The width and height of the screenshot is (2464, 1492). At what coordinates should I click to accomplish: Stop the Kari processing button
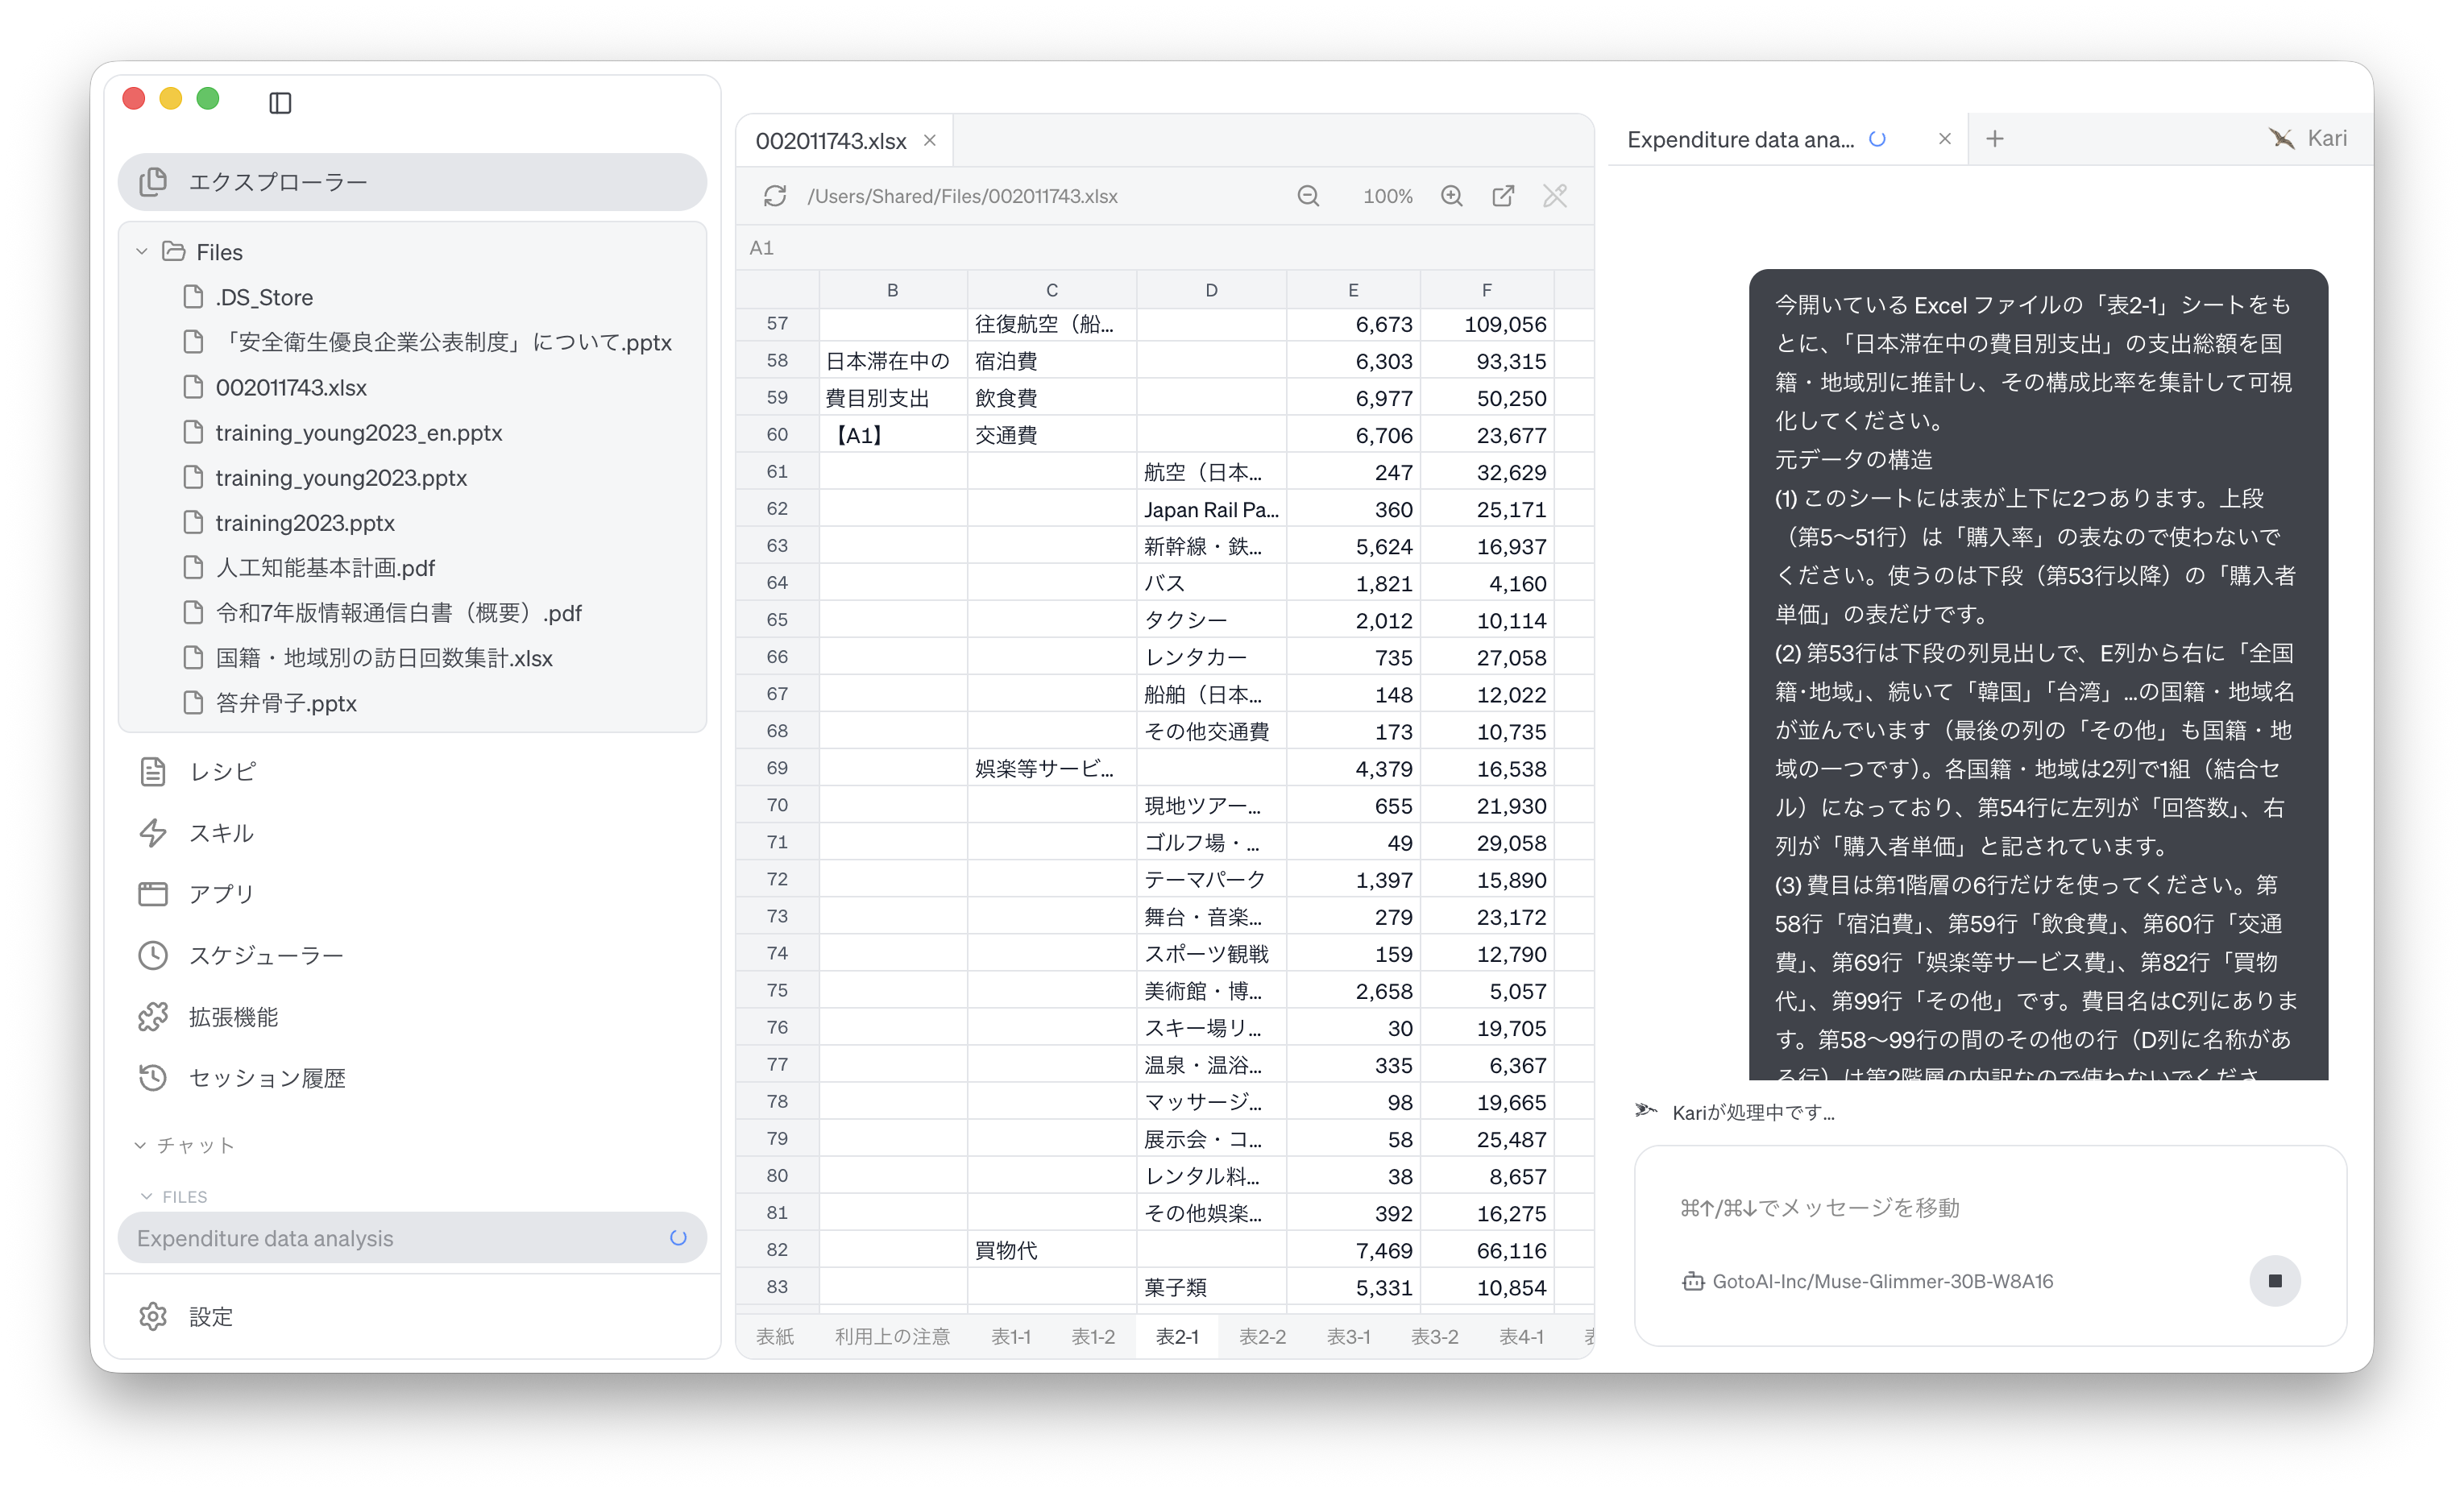[x=2275, y=1281]
